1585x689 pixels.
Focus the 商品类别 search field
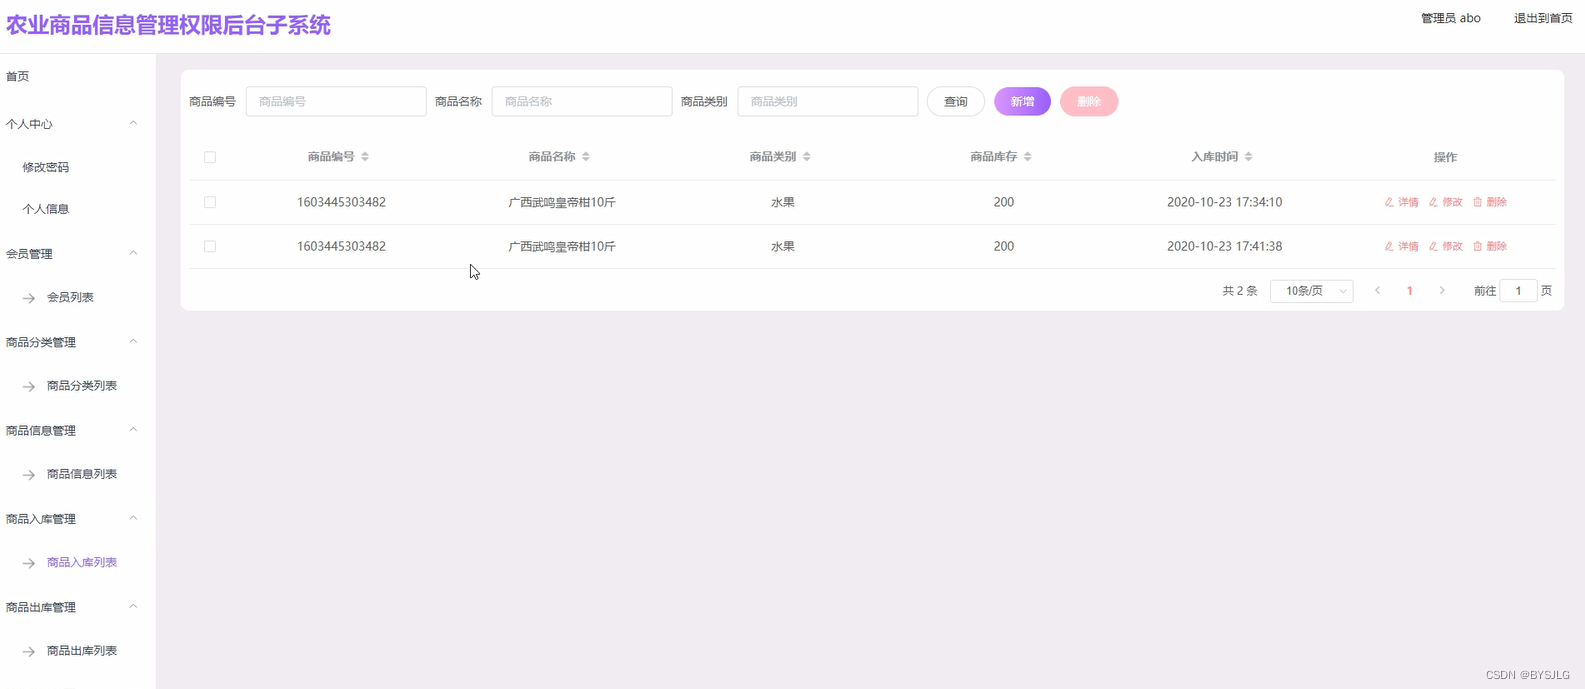click(x=828, y=102)
